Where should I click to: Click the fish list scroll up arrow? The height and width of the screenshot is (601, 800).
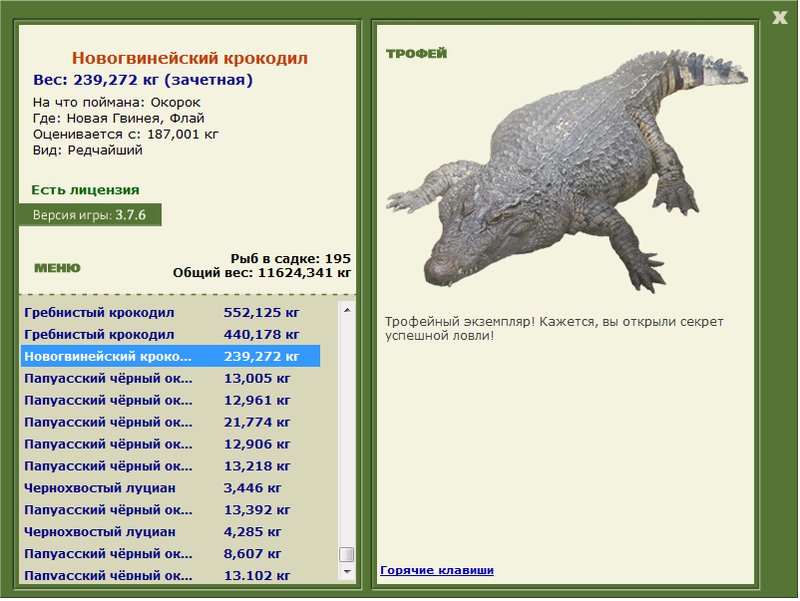tap(347, 310)
